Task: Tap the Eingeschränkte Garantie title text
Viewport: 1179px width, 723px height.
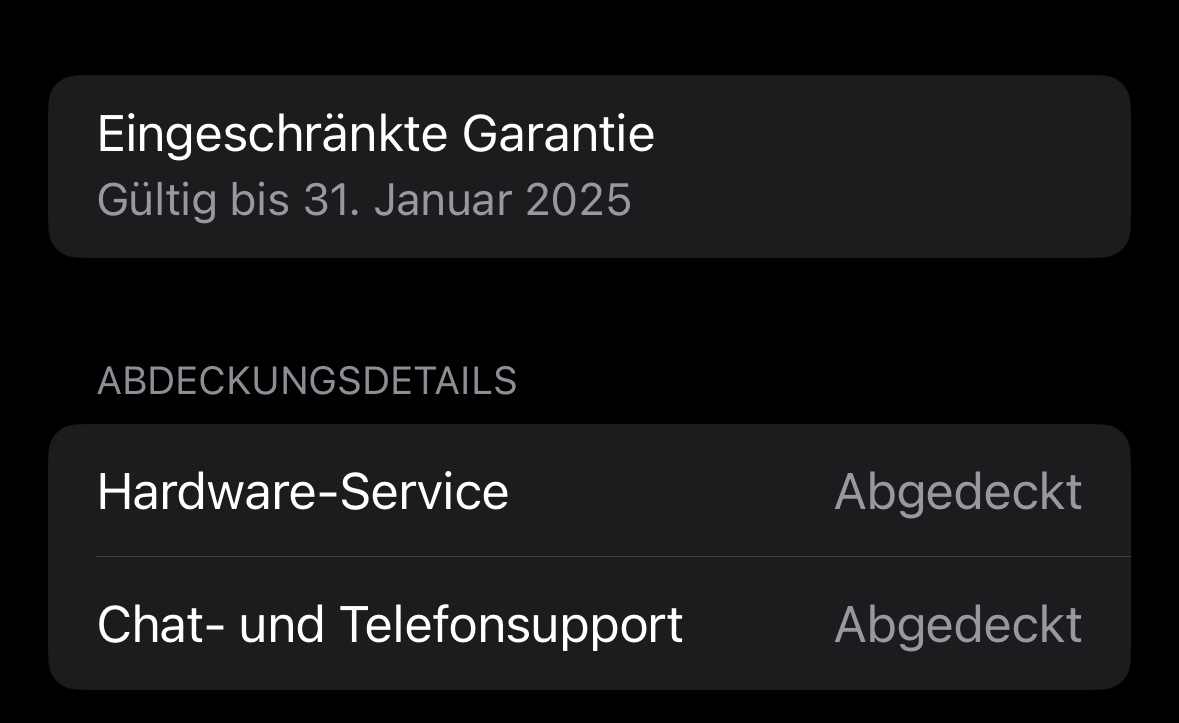Action: click(x=375, y=134)
